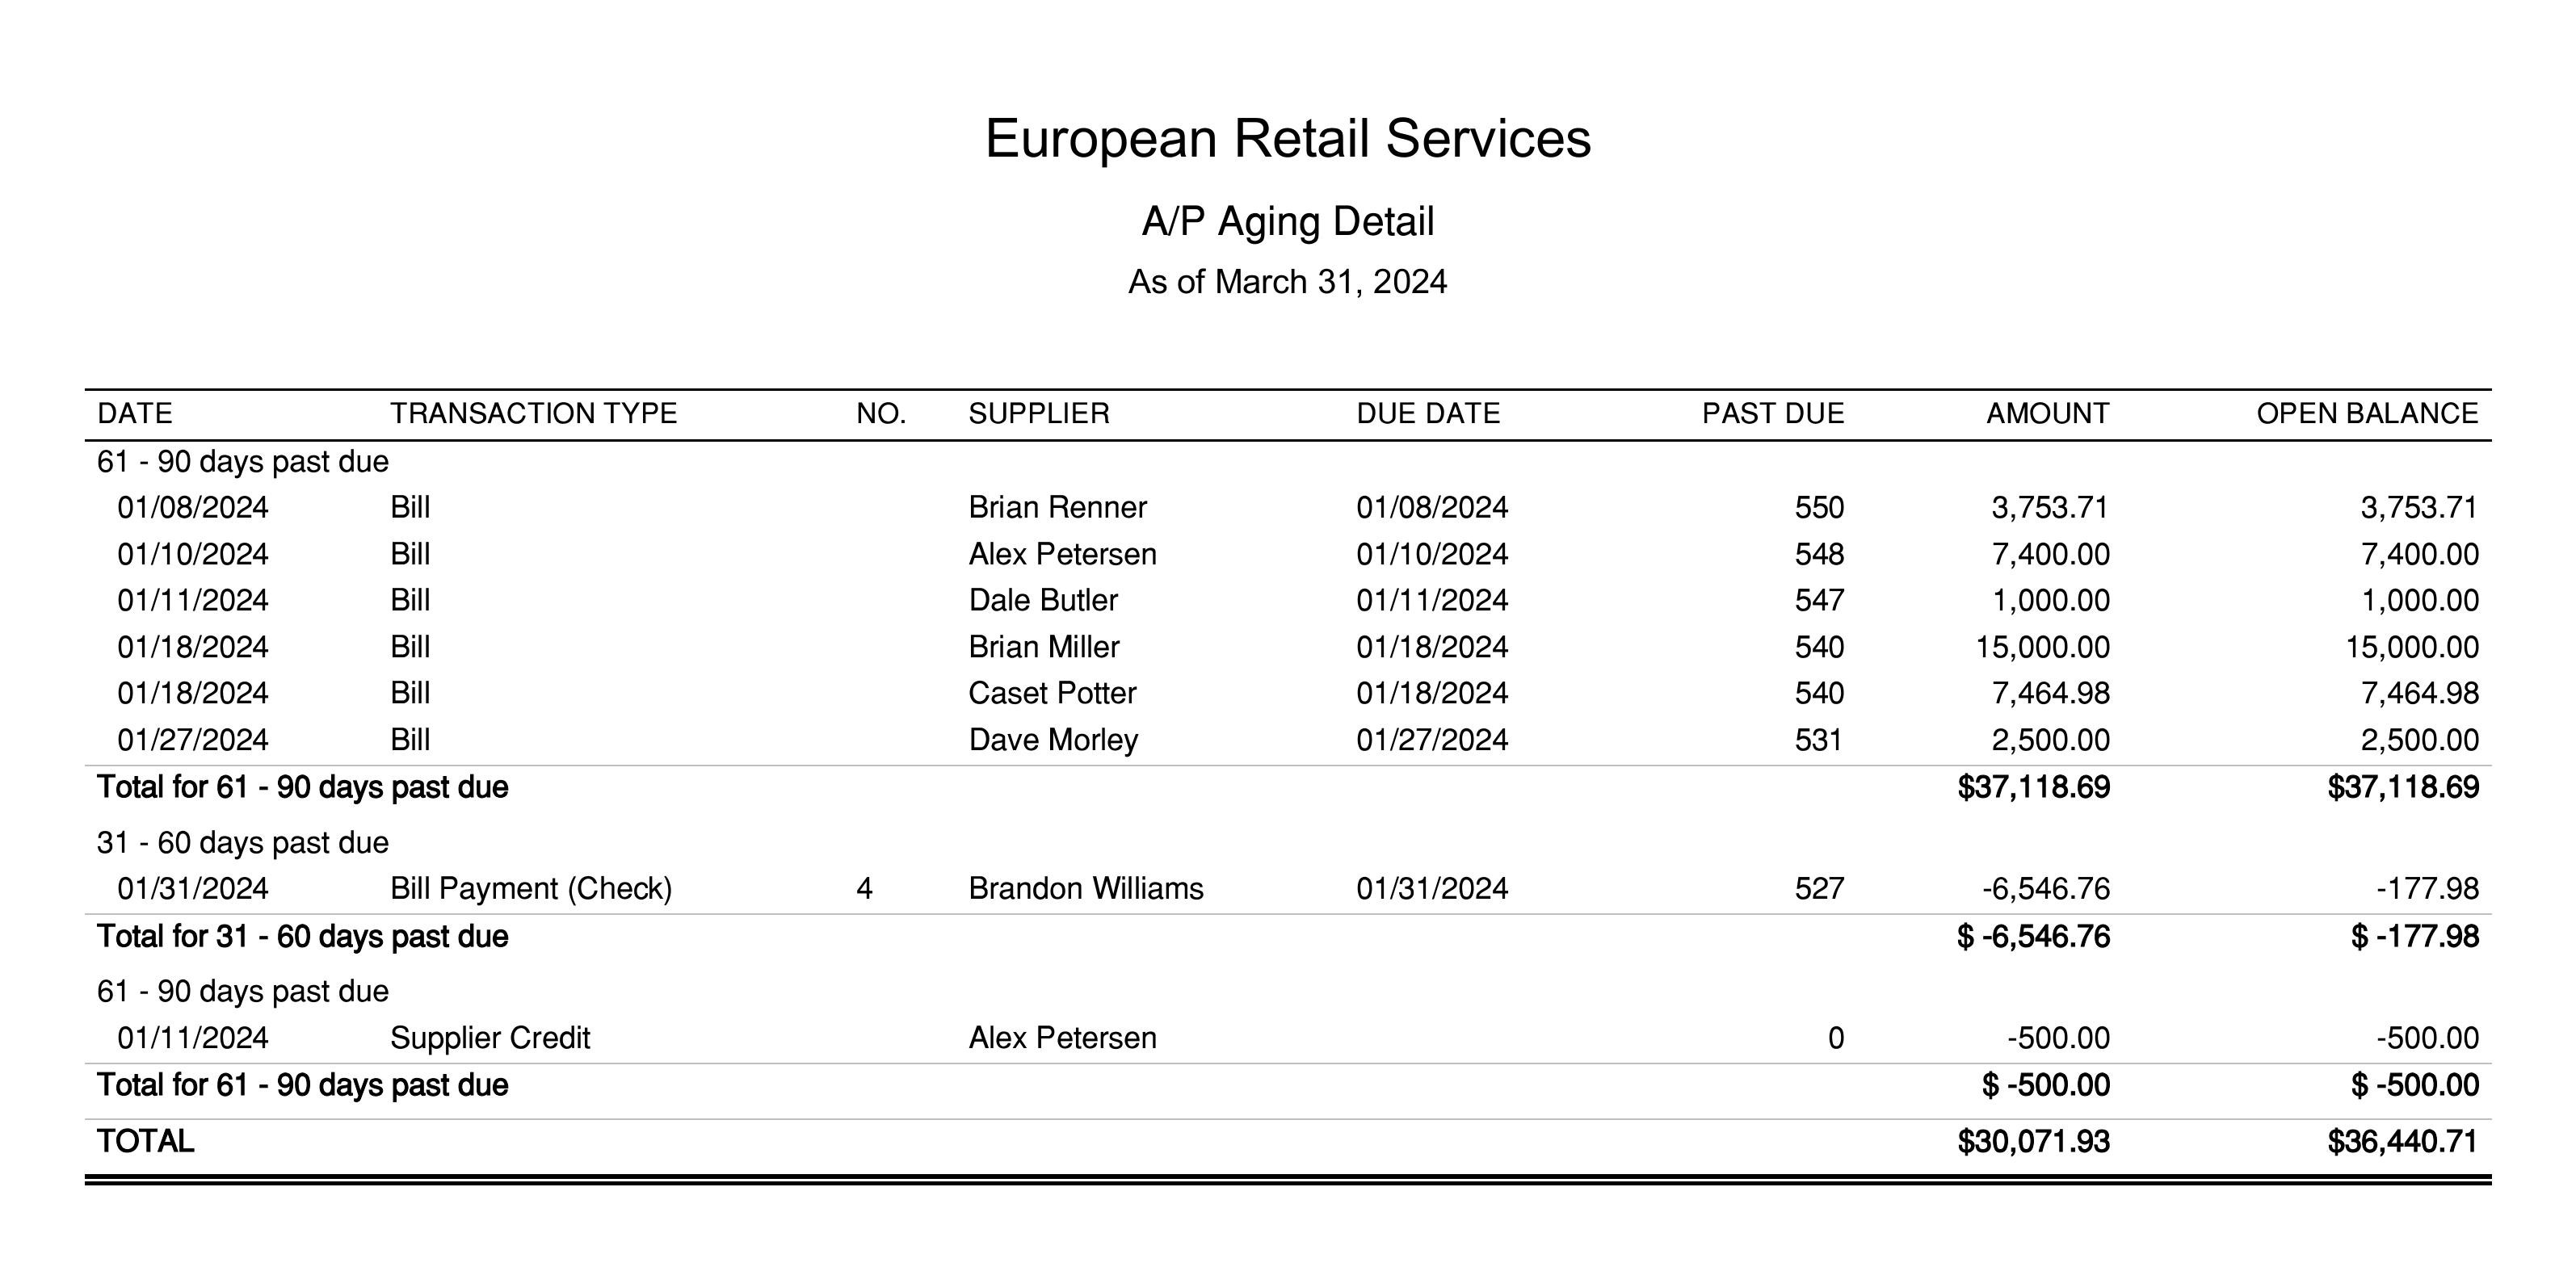Image resolution: width=2576 pixels, height=1271 pixels.
Task: Select the OPEN BALANCE column header
Action: tap(2366, 414)
